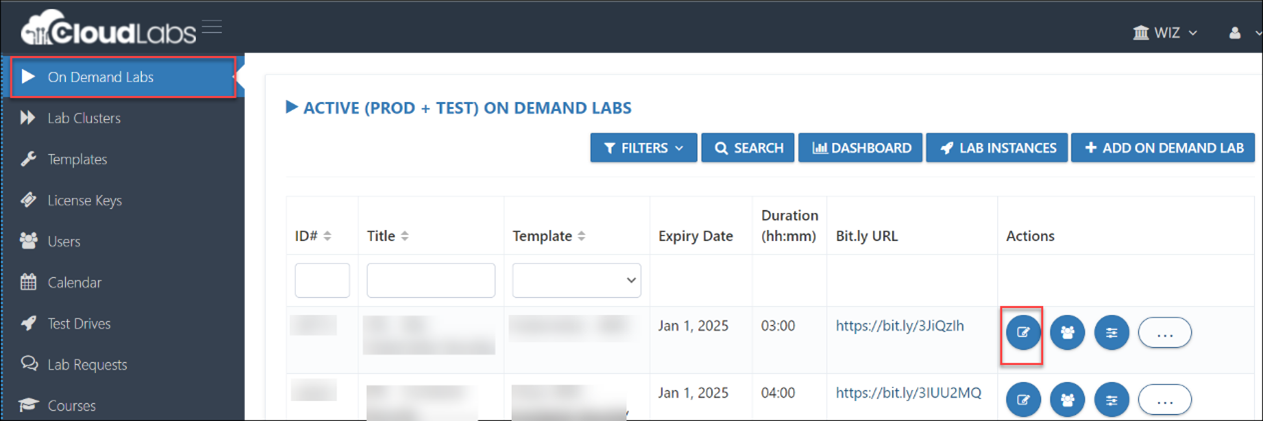Open Courses in sidebar
This screenshot has width=1263, height=421.
coord(72,405)
